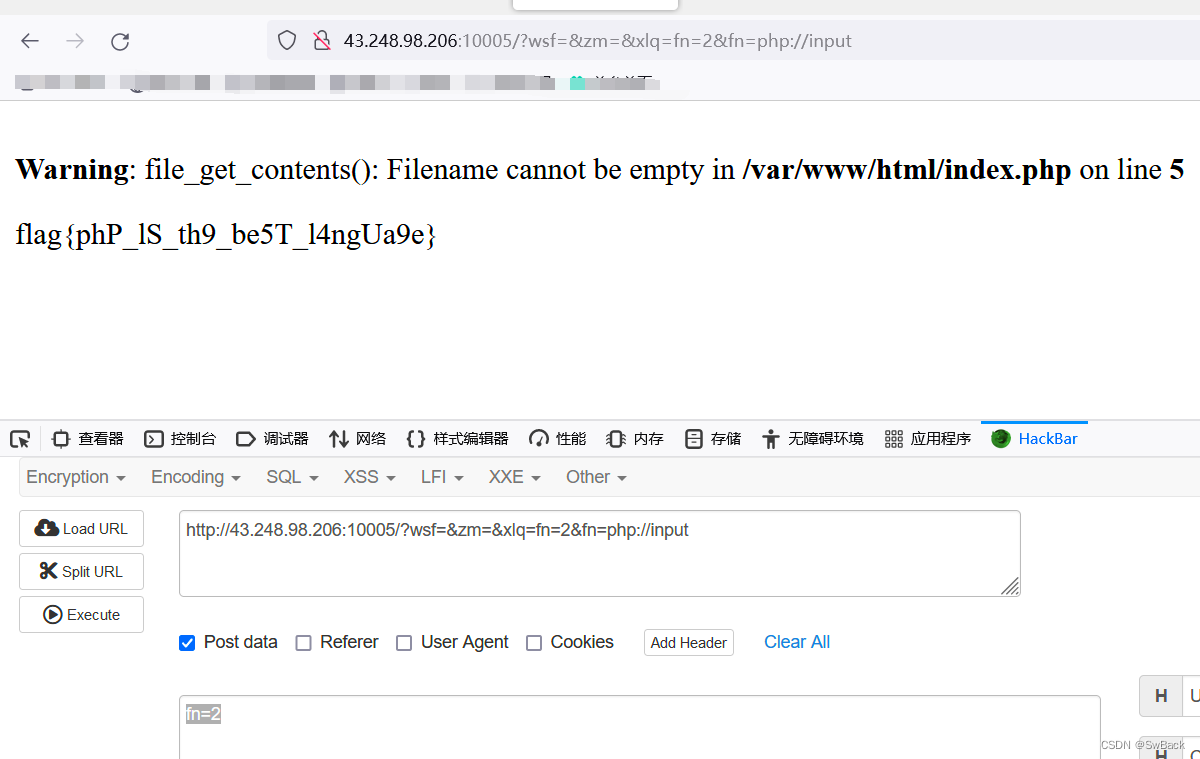This screenshot has width=1200, height=759.
Task: Click the Load URL button
Action: (81, 529)
